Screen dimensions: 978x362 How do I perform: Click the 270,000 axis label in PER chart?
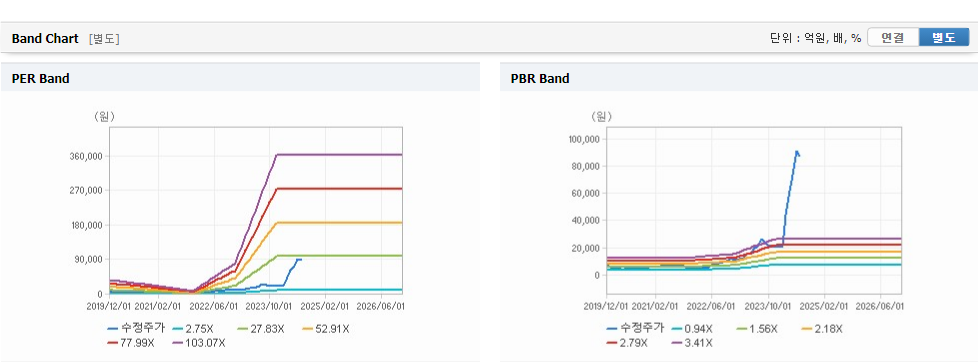(85, 190)
